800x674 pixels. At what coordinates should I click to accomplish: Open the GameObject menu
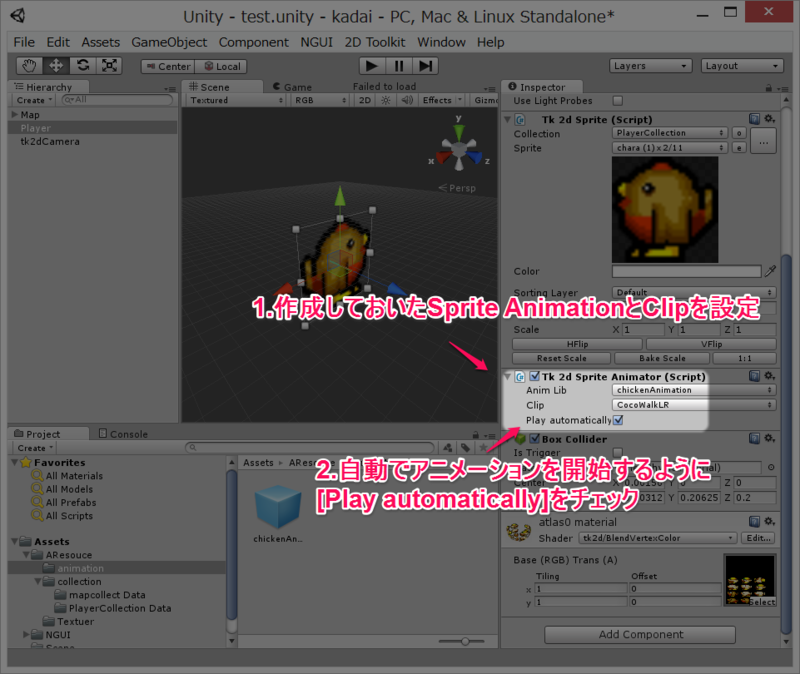click(169, 42)
